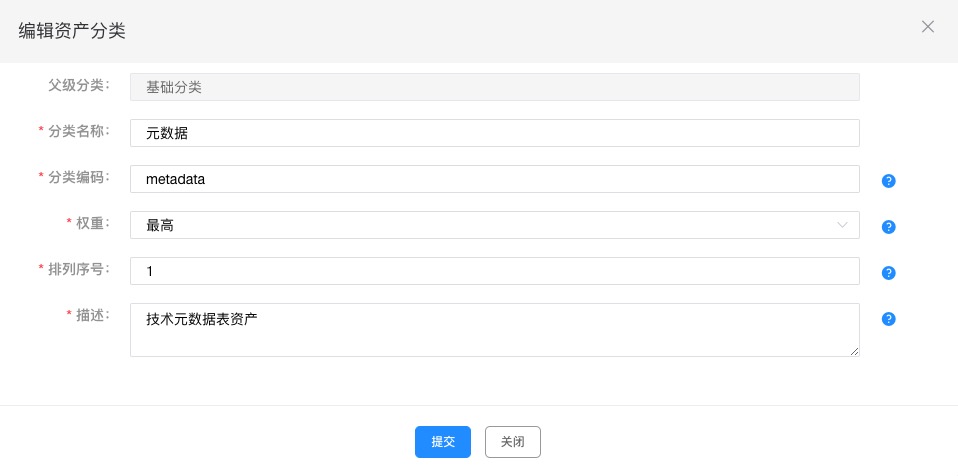The image size is (958, 476).
Task: Click the disabled 父级分类 field
Action: 494,87
